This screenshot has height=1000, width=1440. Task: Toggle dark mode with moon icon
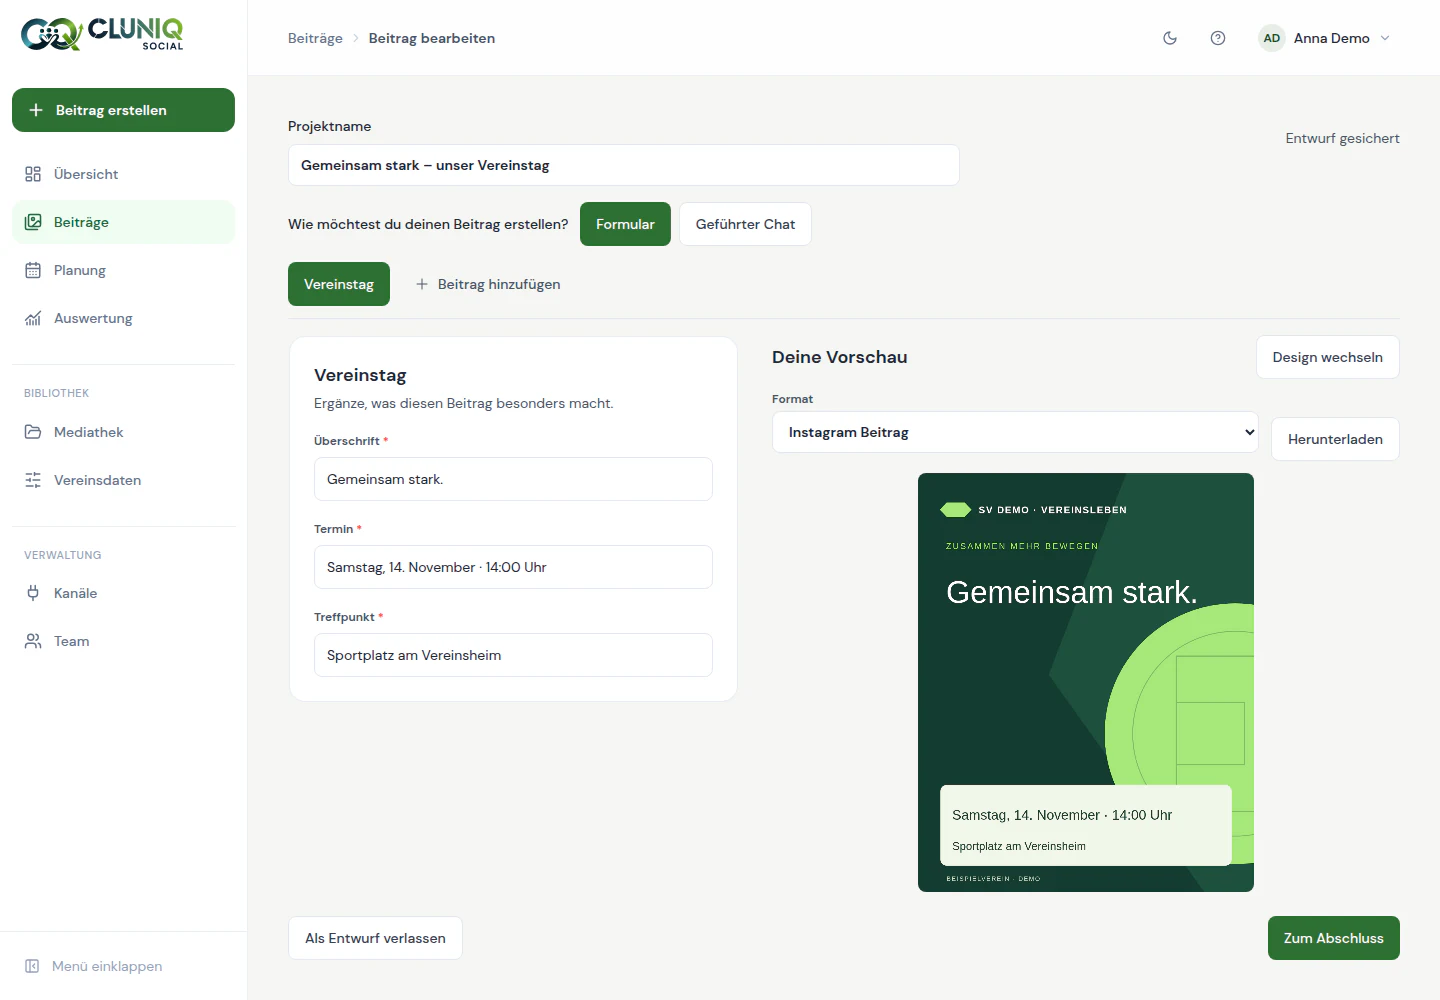[x=1170, y=38]
